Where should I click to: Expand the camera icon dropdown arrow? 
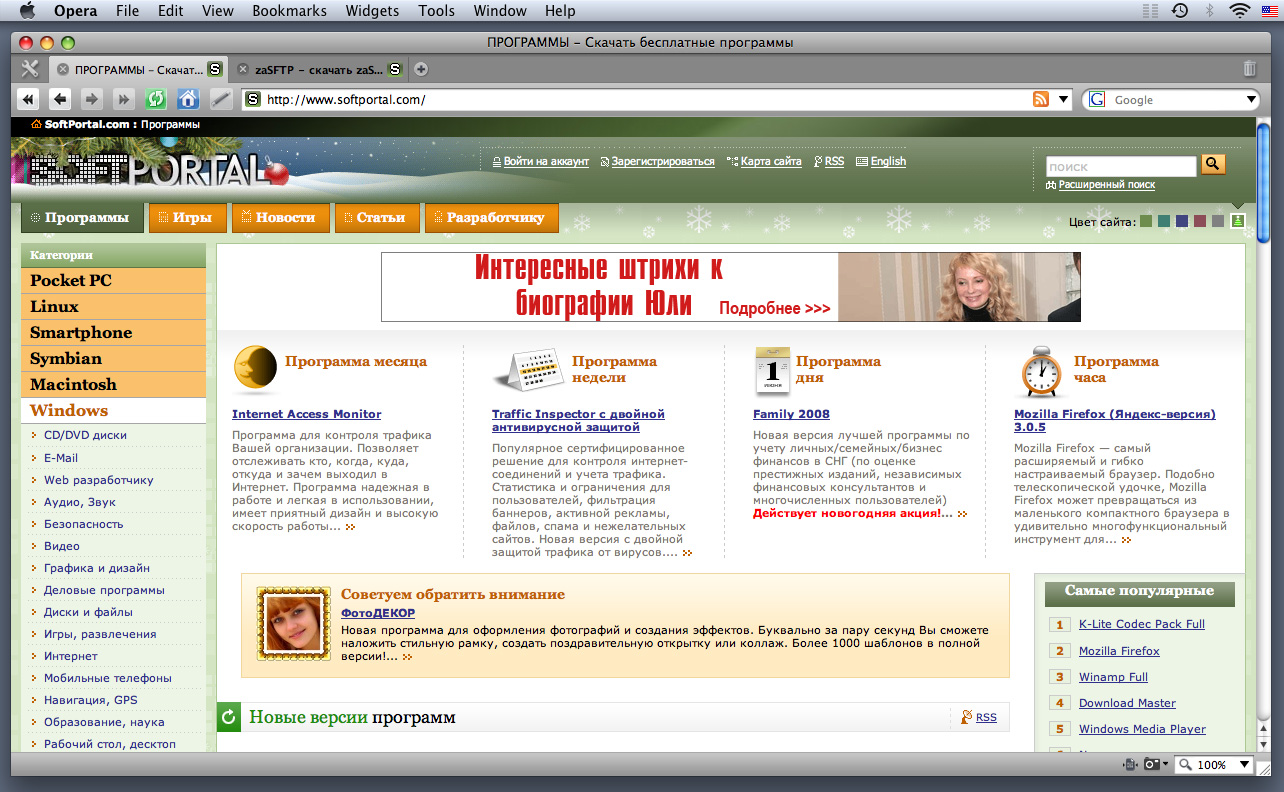(1165, 764)
